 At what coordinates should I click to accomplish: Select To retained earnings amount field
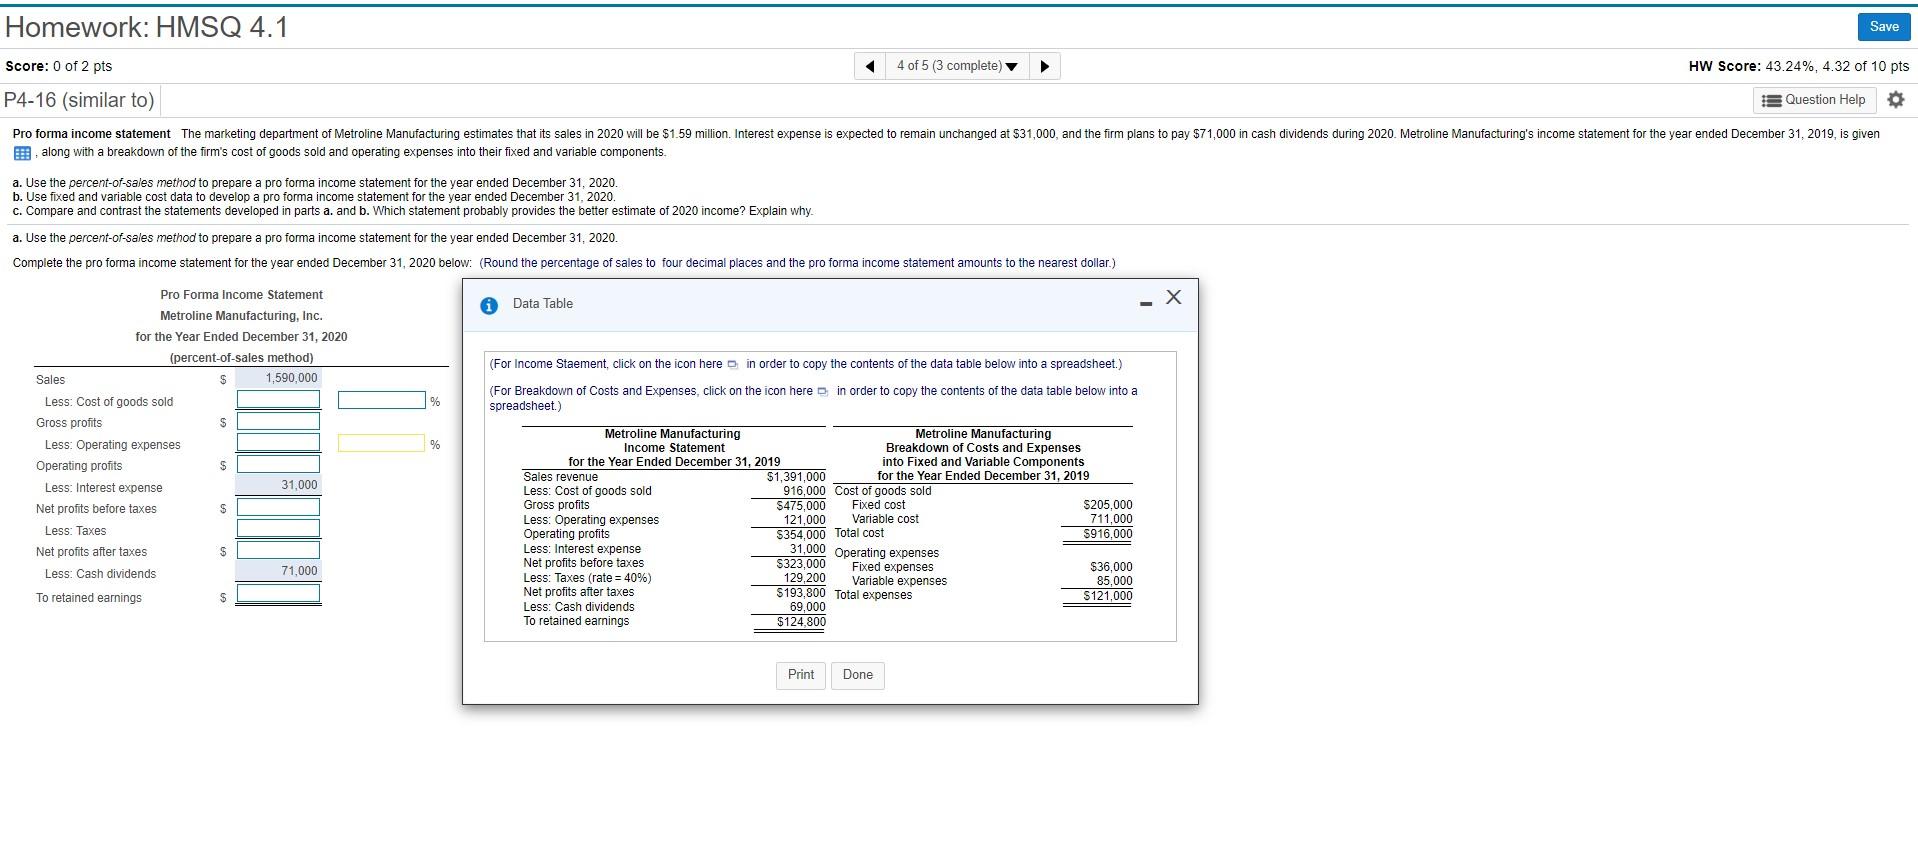click(x=278, y=593)
